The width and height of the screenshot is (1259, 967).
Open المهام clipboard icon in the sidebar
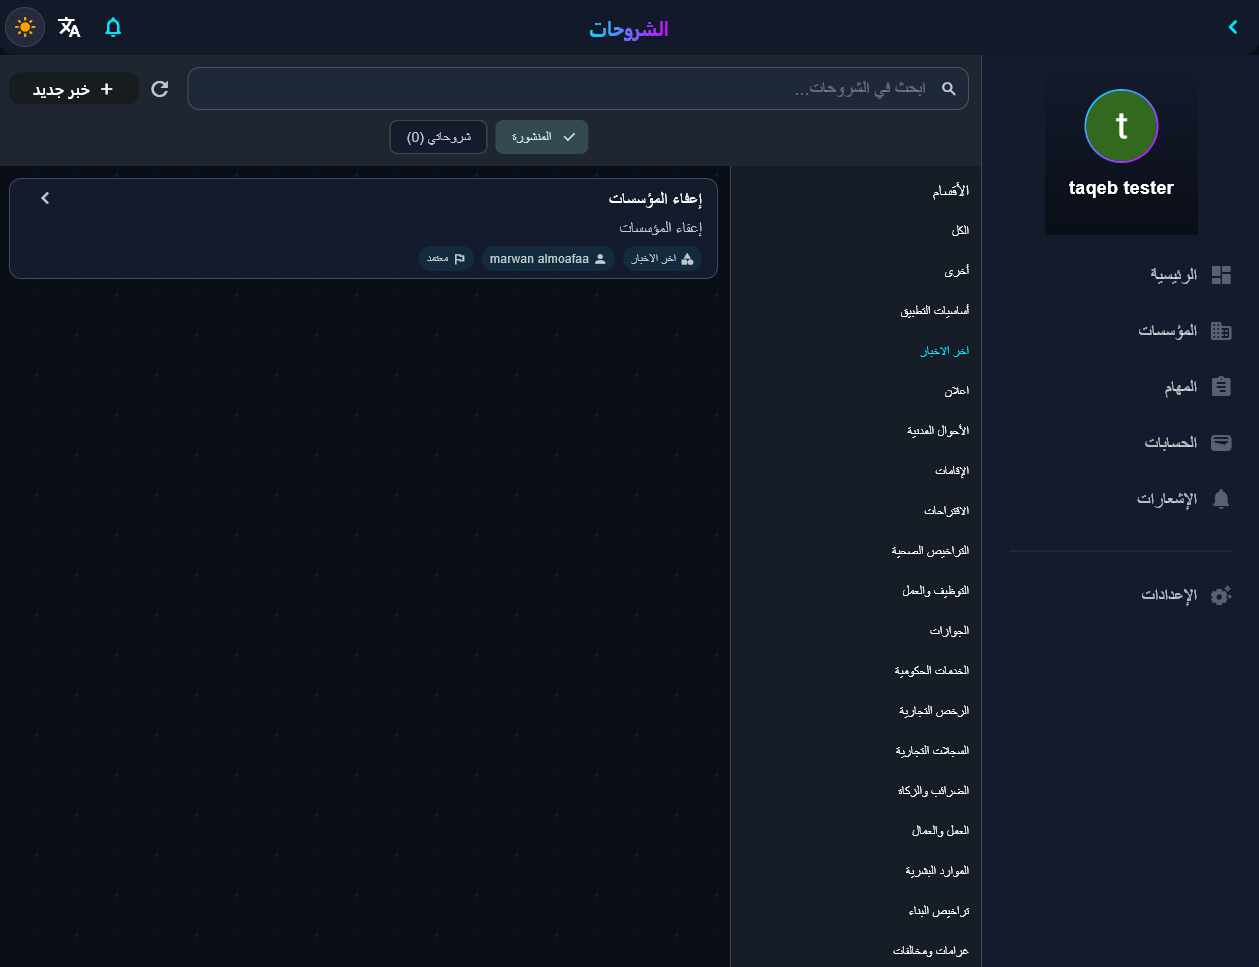point(1221,387)
